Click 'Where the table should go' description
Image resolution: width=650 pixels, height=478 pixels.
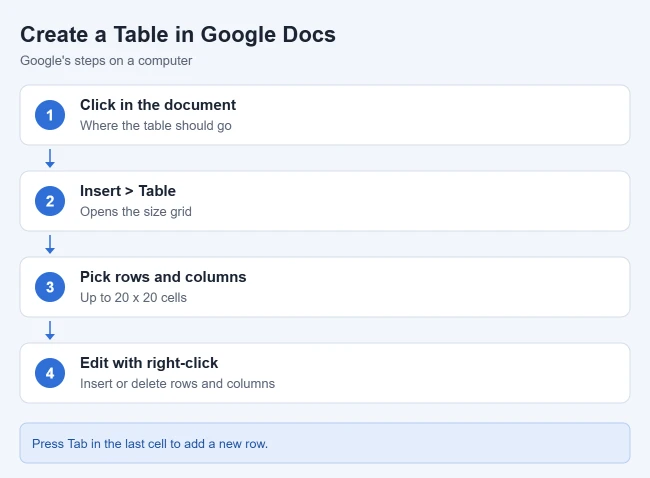pos(156,126)
